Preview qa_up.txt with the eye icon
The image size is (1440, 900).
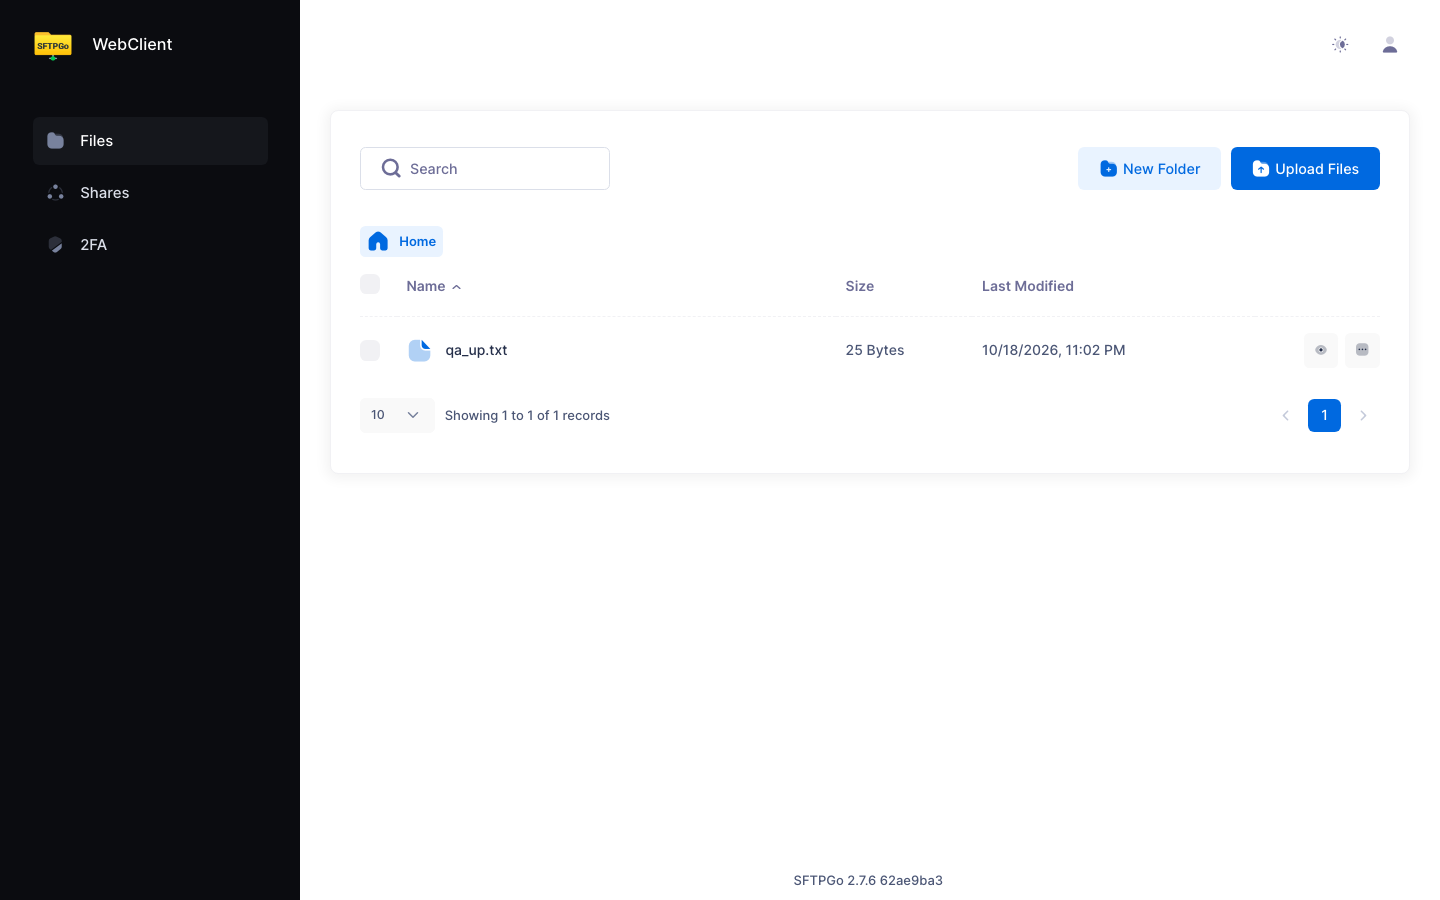pos(1321,350)
